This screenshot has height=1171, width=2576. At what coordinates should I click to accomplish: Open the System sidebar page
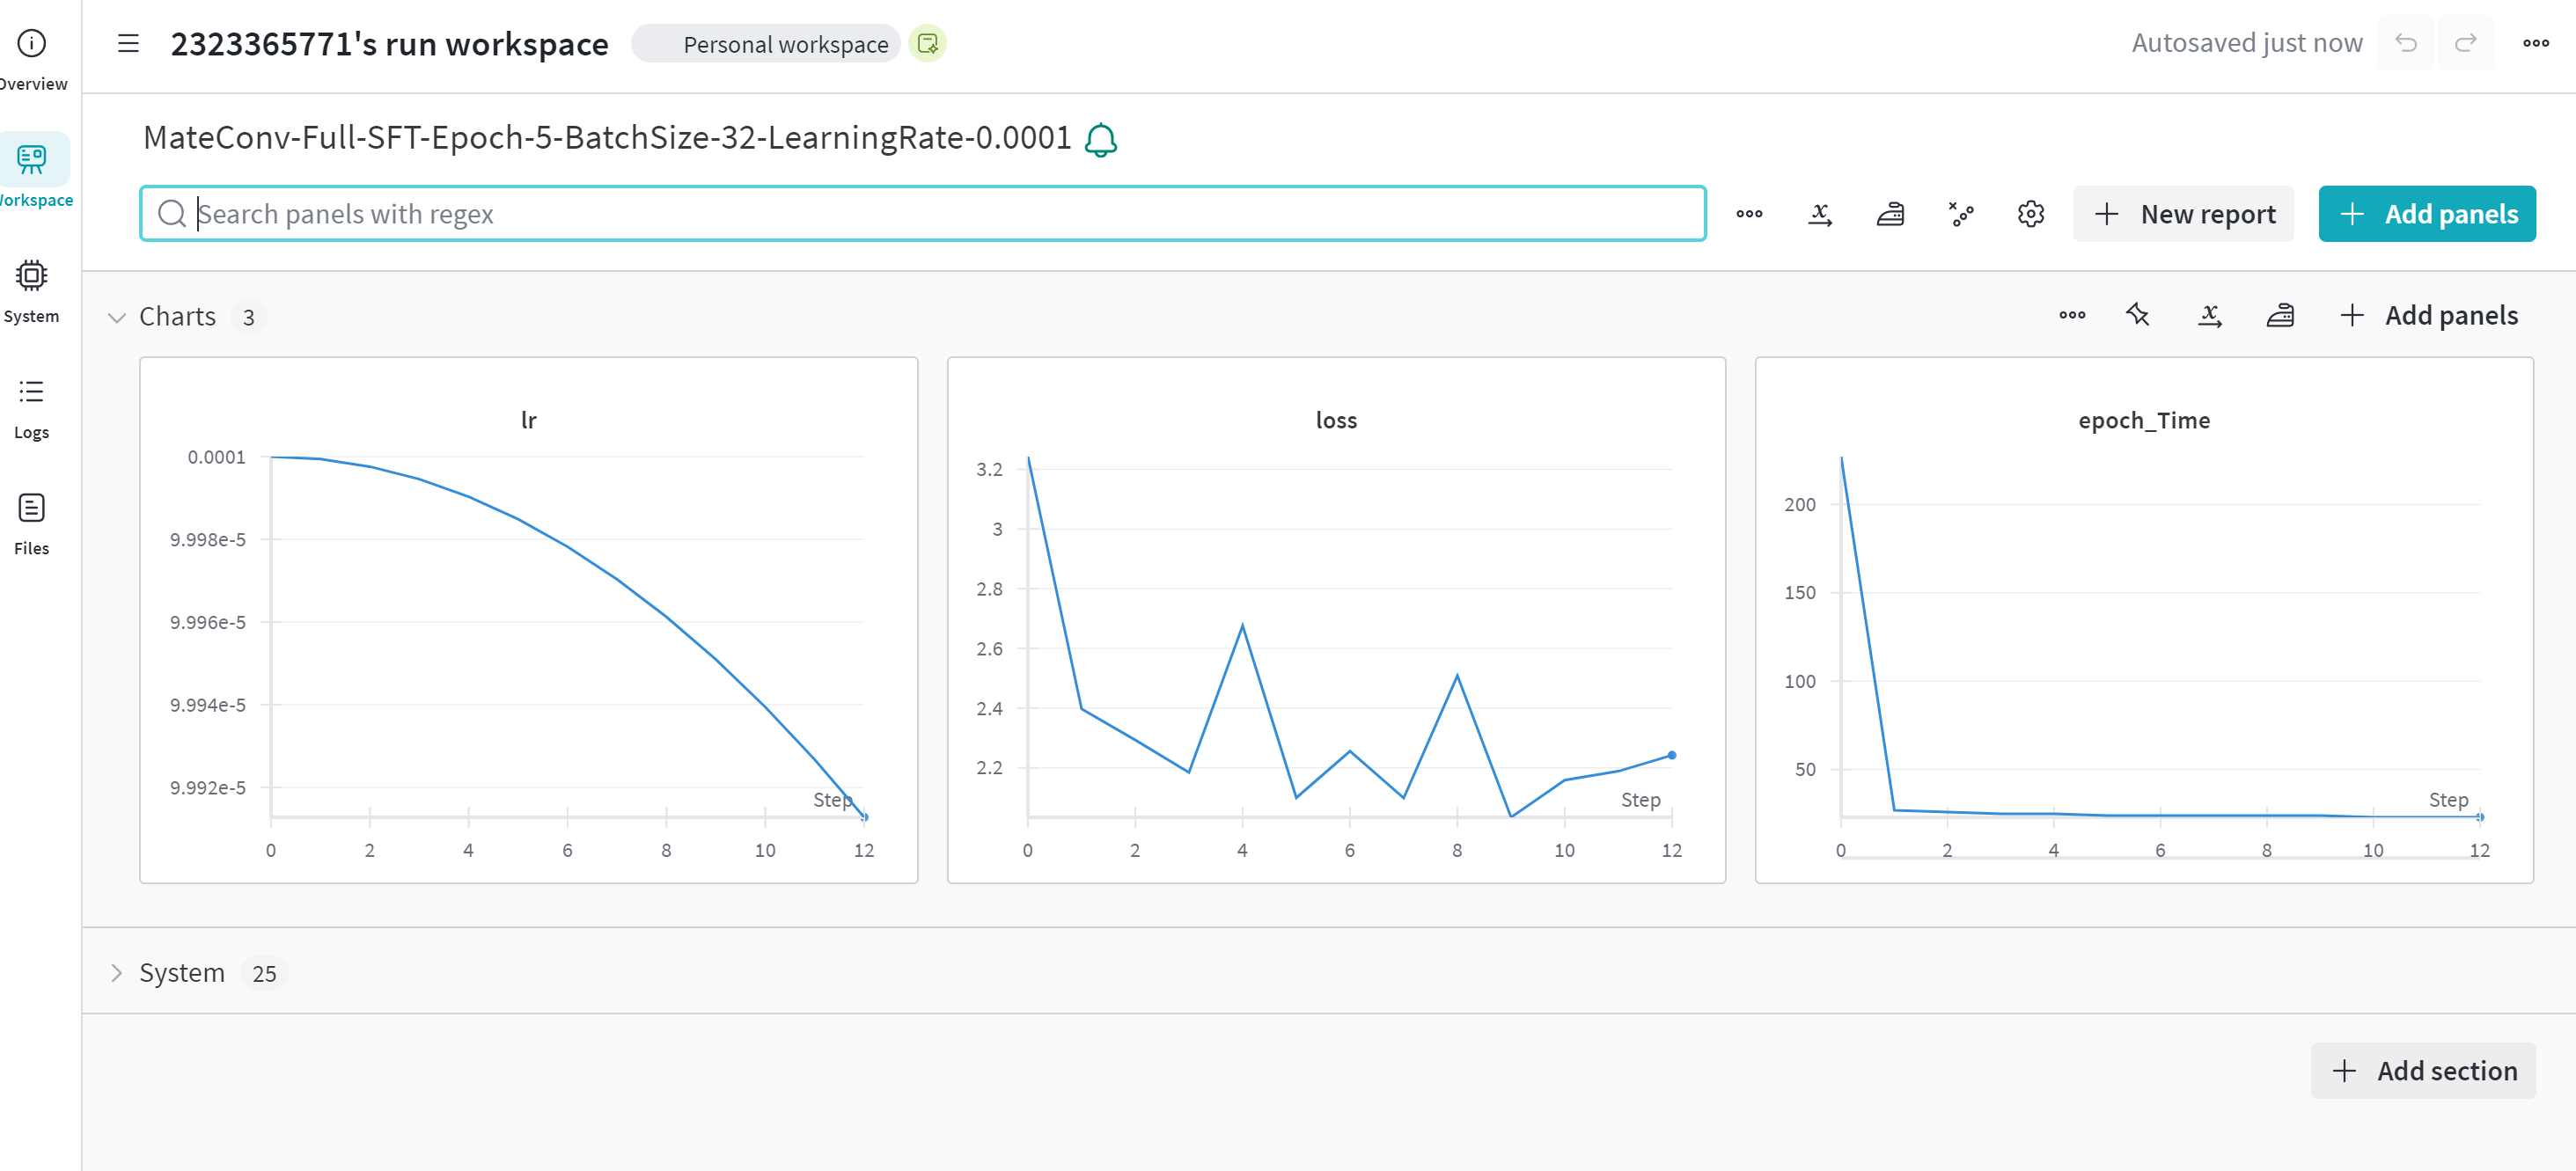pos(32,292)
